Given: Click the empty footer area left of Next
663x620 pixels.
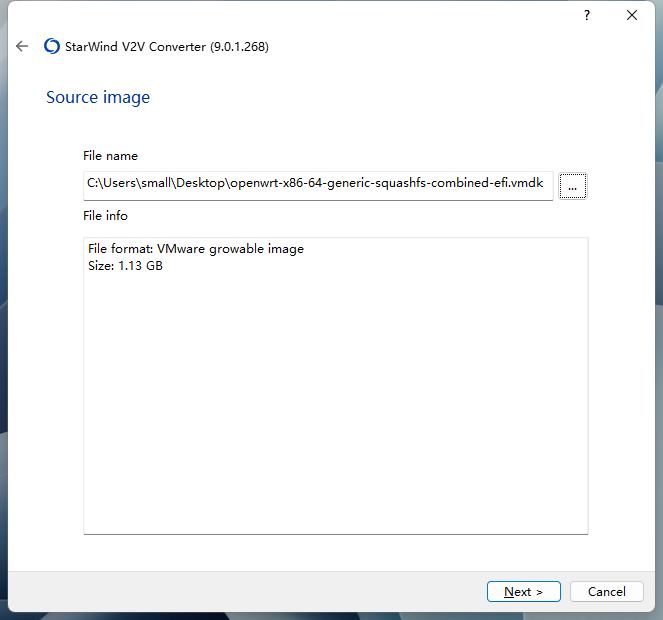Looking at the screenshot, I should click(250, 592).
